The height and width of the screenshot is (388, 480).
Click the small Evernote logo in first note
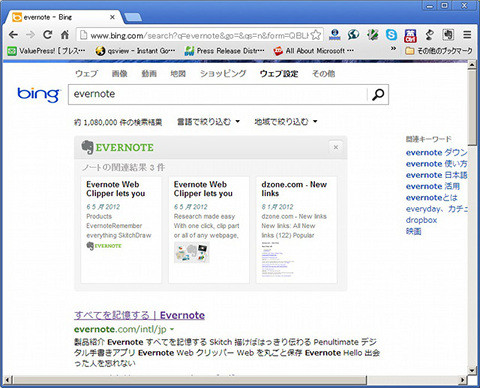[104, 246]
